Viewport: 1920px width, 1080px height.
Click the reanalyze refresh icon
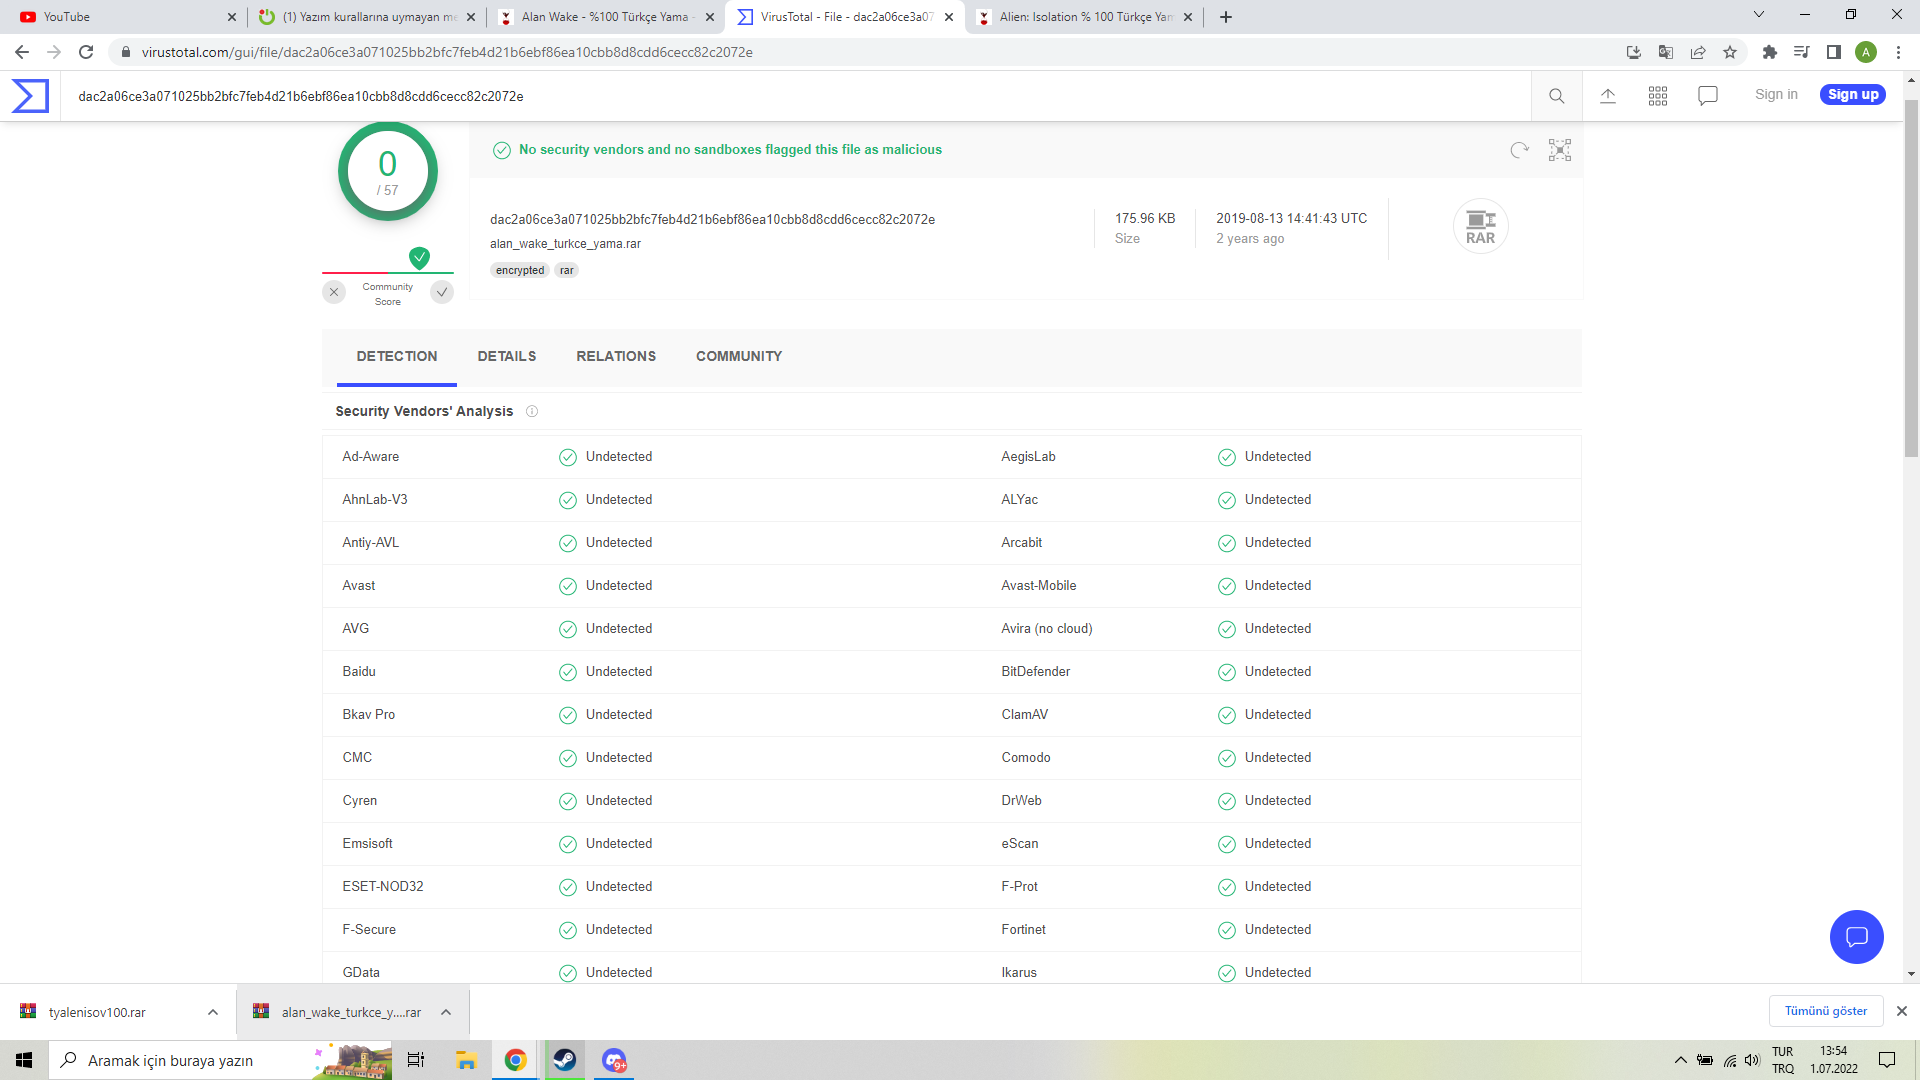coord(1520,150)
